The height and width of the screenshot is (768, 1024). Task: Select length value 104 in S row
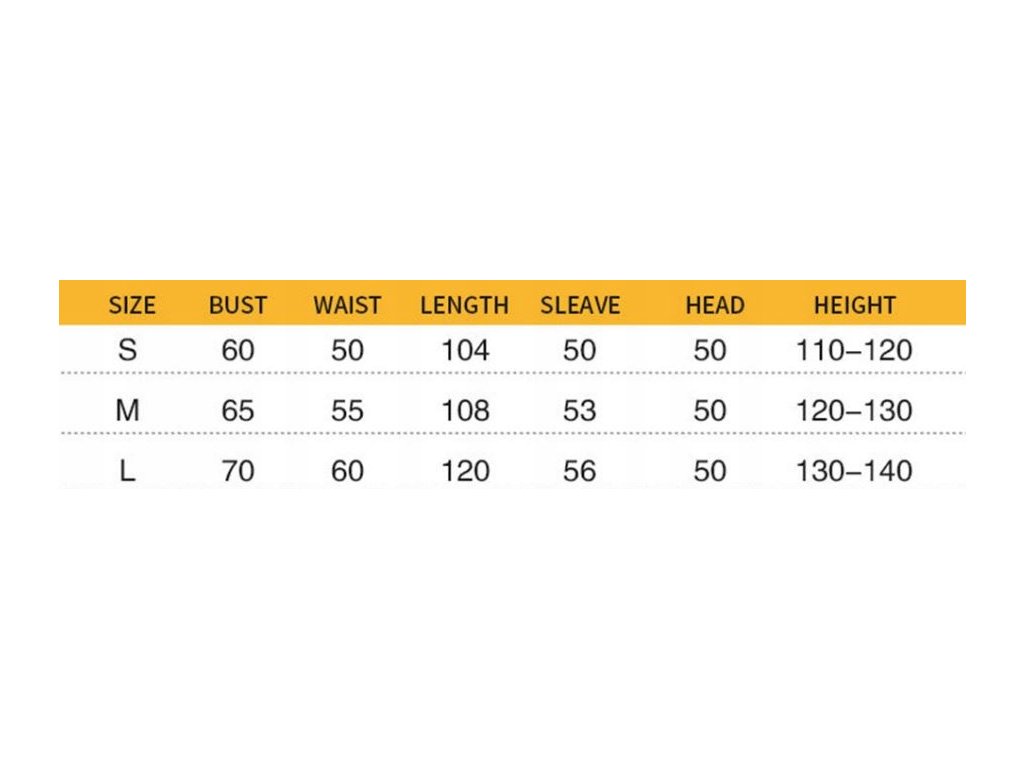(465, 351)
